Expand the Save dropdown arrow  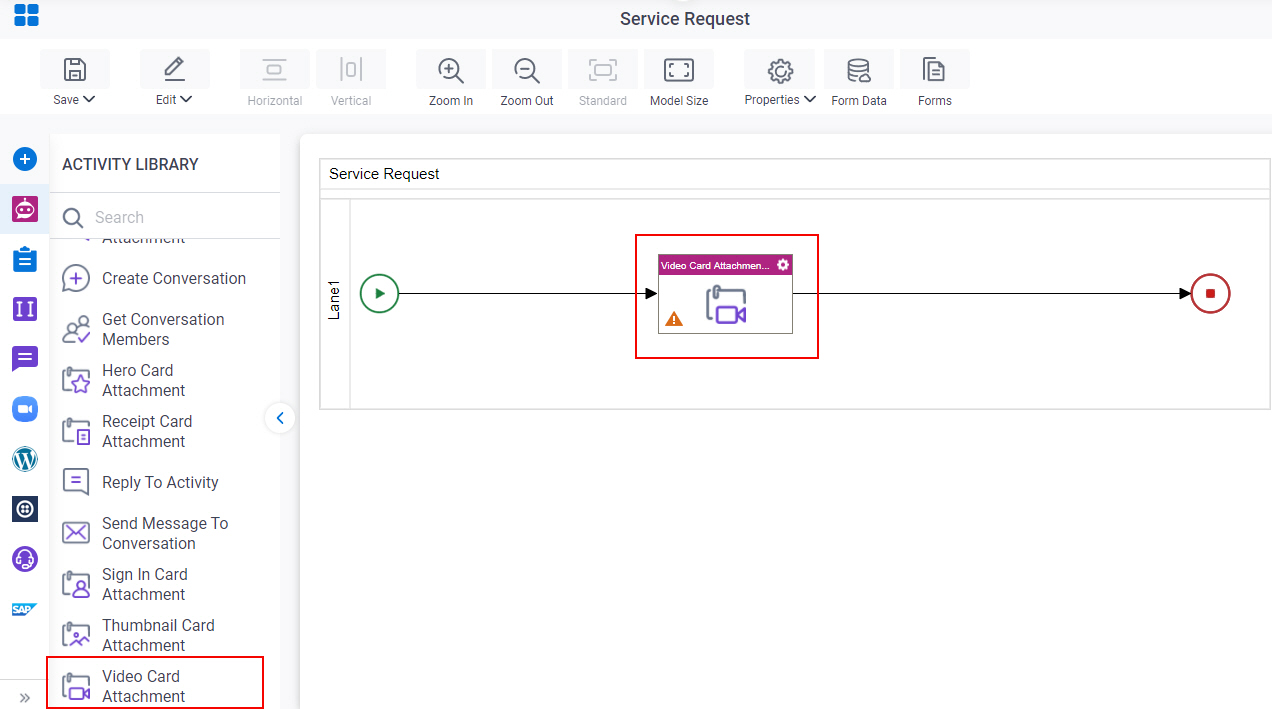89,99
